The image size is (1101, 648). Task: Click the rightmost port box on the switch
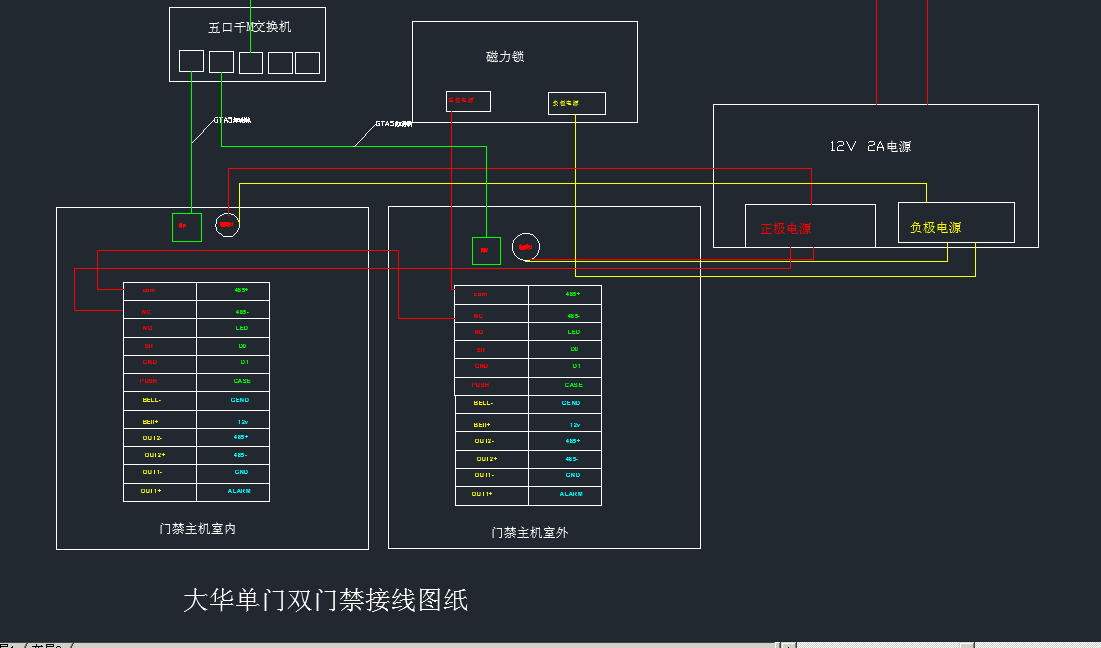(307, 62)
